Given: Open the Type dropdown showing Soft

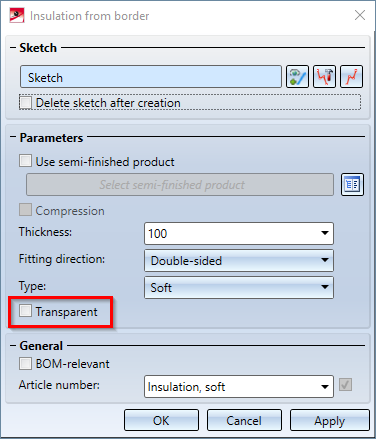Looking at the screenshot, I should [239, 287].
